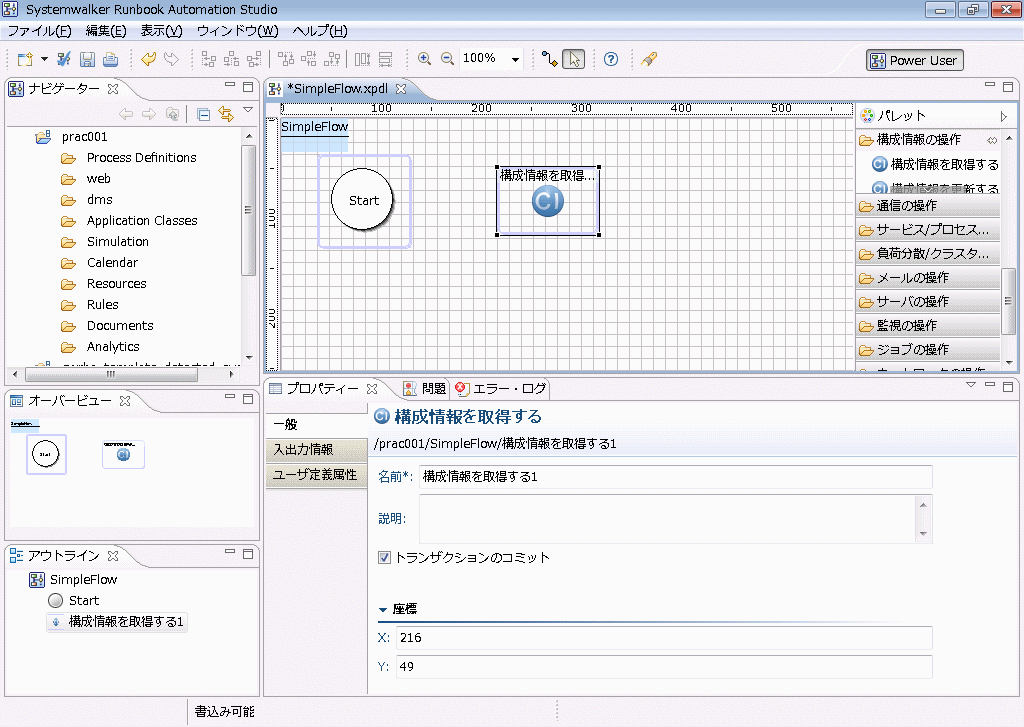1024x727 pixels.
Task: Click the Redo arrow icon
Action: click(171, 59)
